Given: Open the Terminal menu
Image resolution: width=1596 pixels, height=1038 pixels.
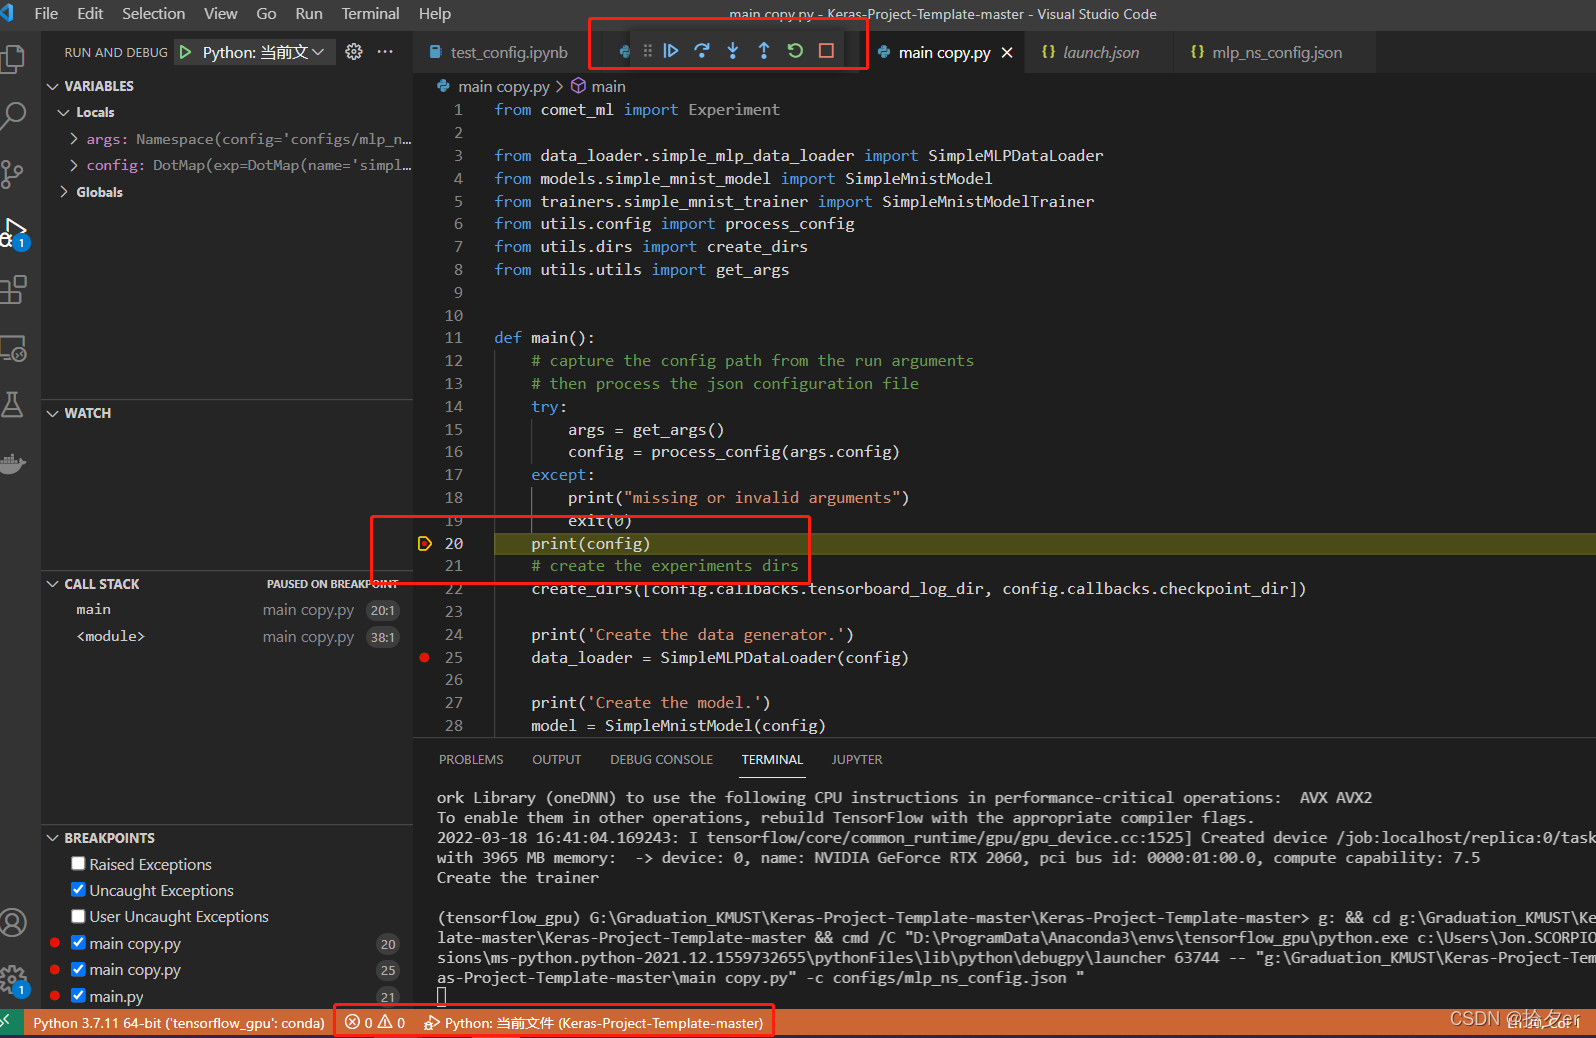Looking at the screenshot, I should pos(370,14).
